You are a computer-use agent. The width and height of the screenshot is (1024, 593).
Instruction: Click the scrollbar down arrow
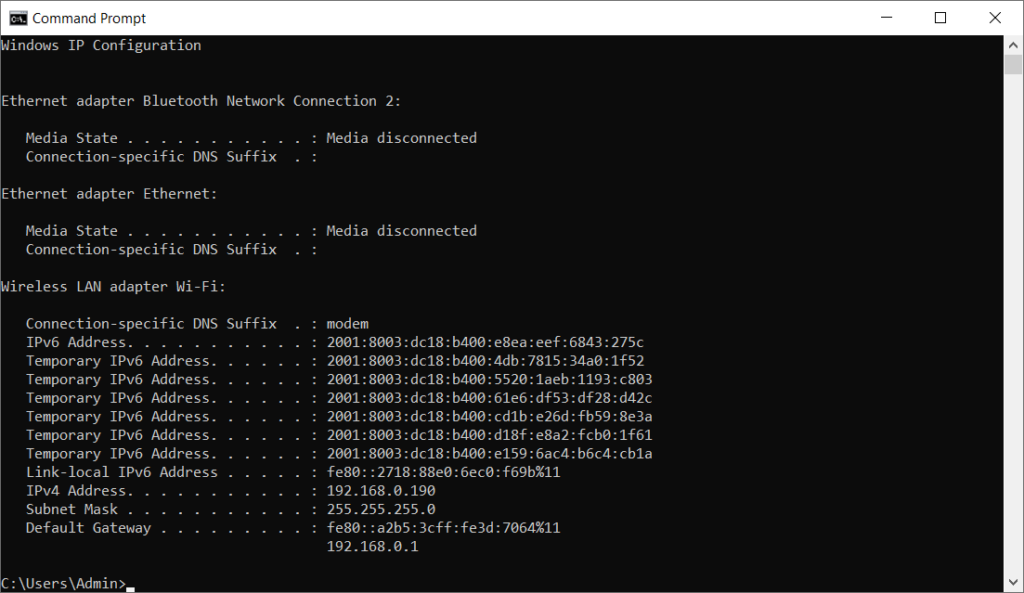[1013, 583]
